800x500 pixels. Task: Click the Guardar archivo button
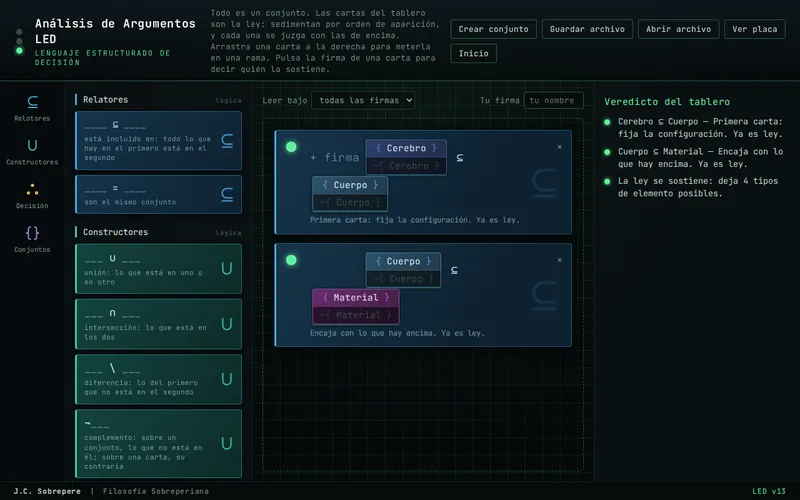point(587,29)
